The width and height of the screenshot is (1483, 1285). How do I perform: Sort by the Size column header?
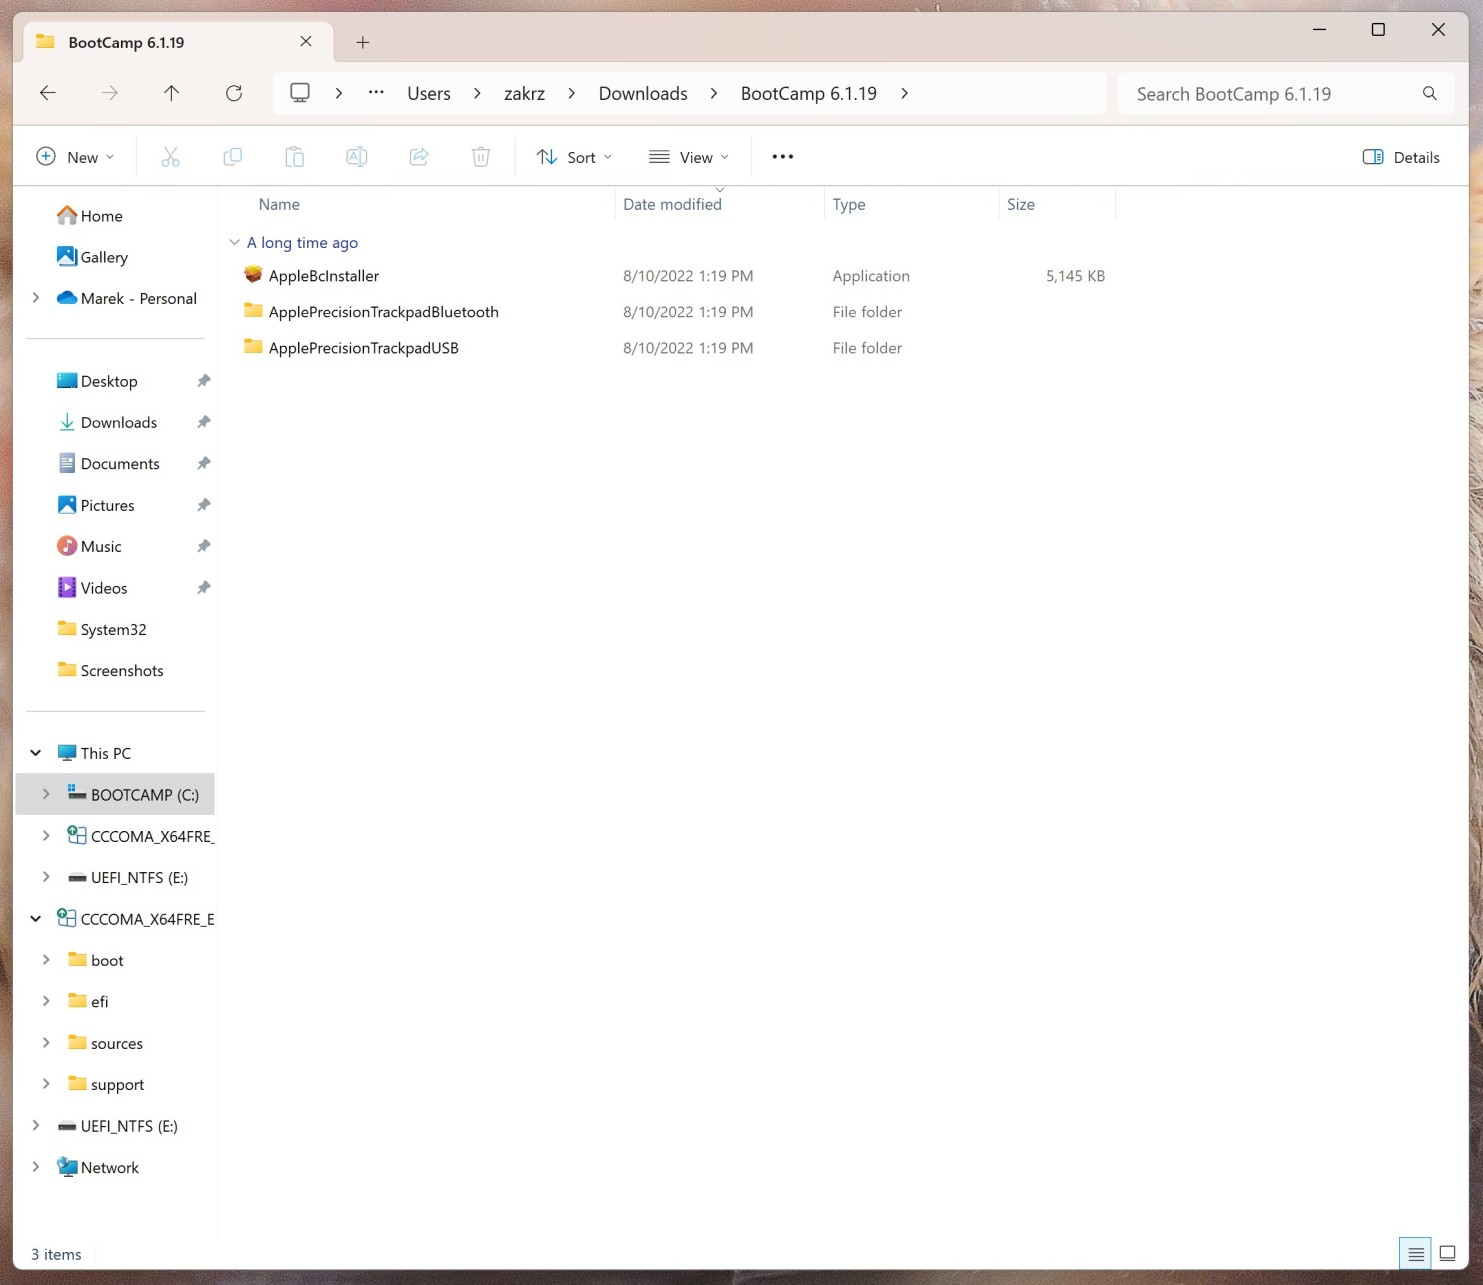[1021, 204]
